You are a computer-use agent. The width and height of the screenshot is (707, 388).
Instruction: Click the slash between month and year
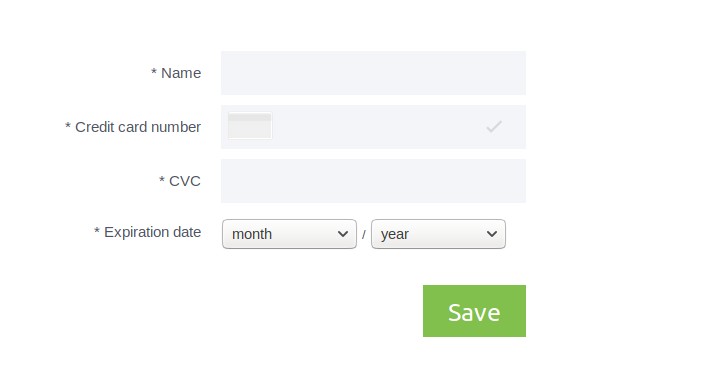(x=364, y=235)
